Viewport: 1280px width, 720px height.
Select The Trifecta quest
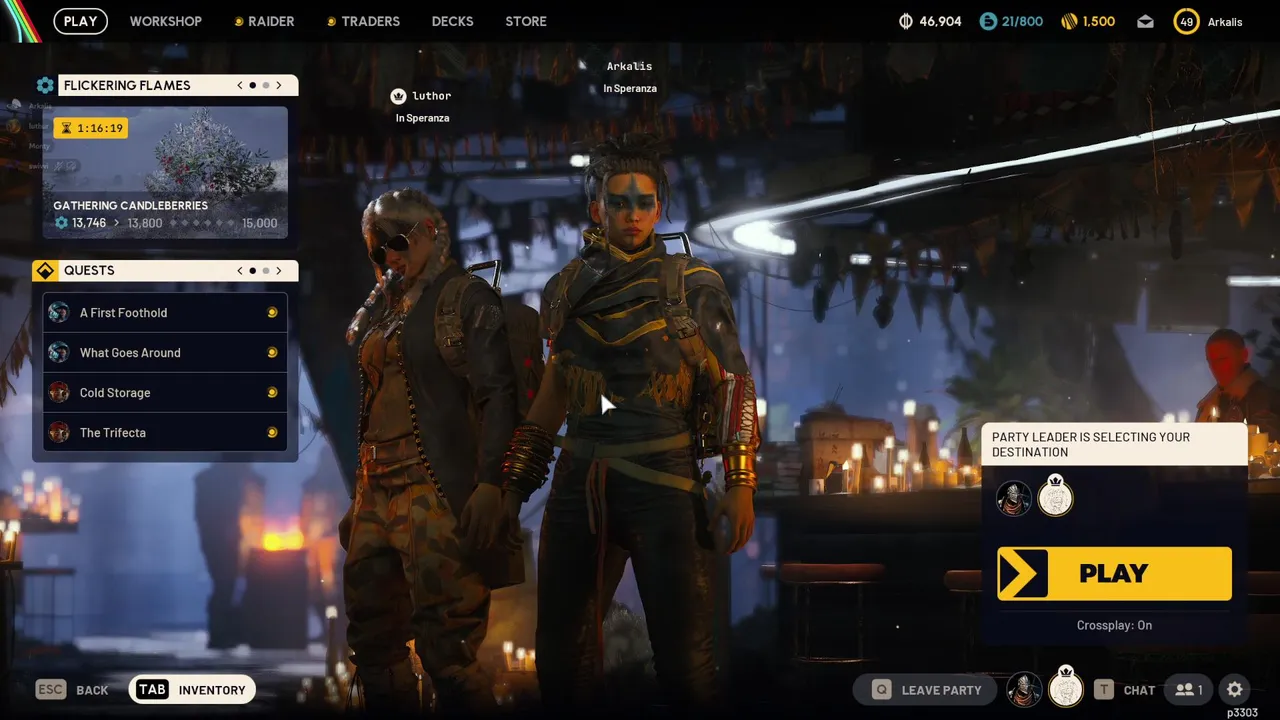[165, 433]
